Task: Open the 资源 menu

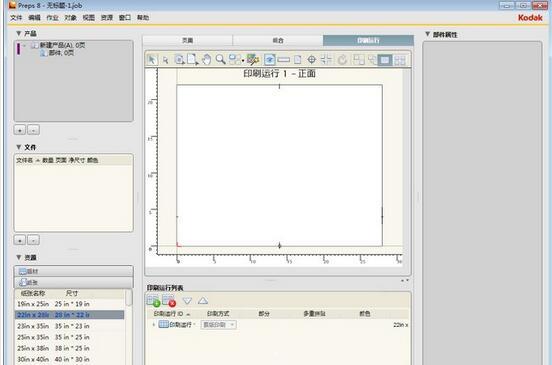Action: point(107,18)
